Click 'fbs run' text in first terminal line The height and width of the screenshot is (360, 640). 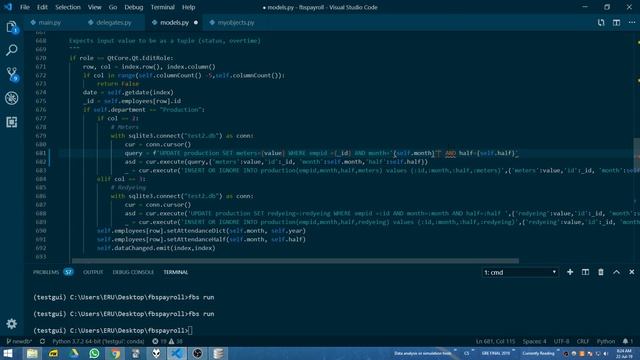click(x=201, y=297)
